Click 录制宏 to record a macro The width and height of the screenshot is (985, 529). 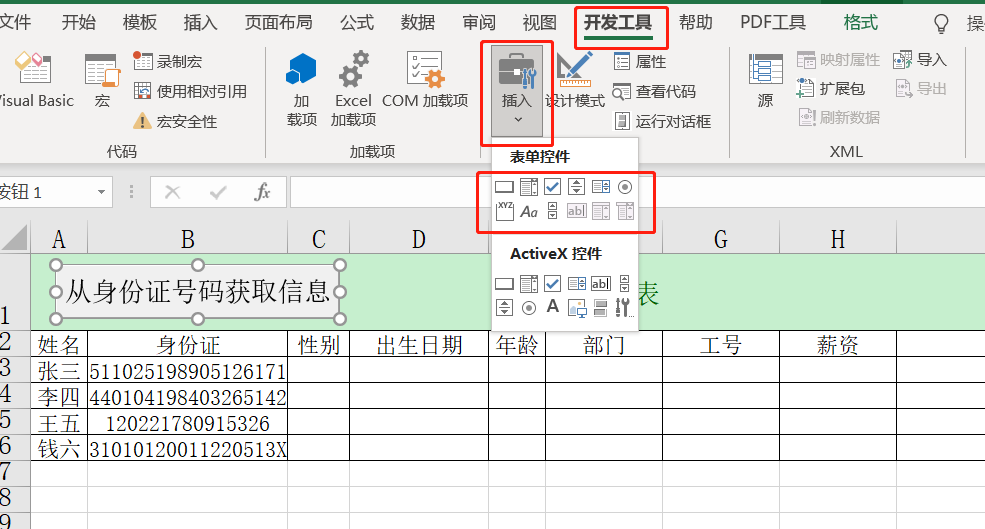coord(168,62)
